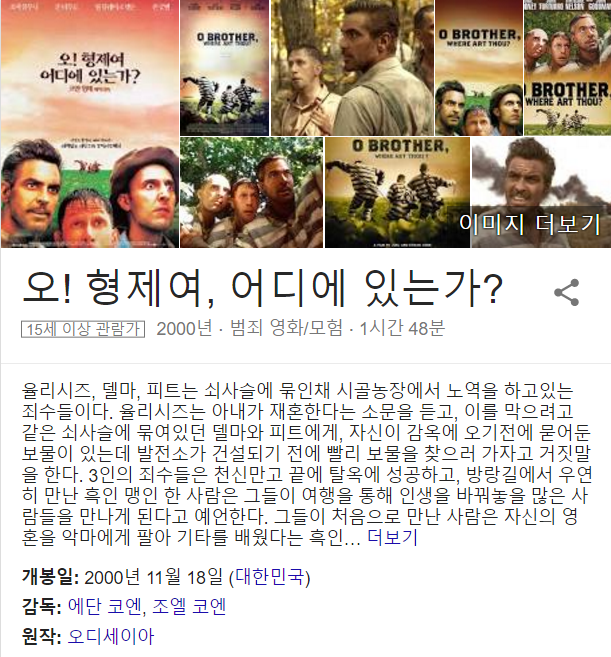
Task: Click the 감독 director label
Action: pos(41,606)
